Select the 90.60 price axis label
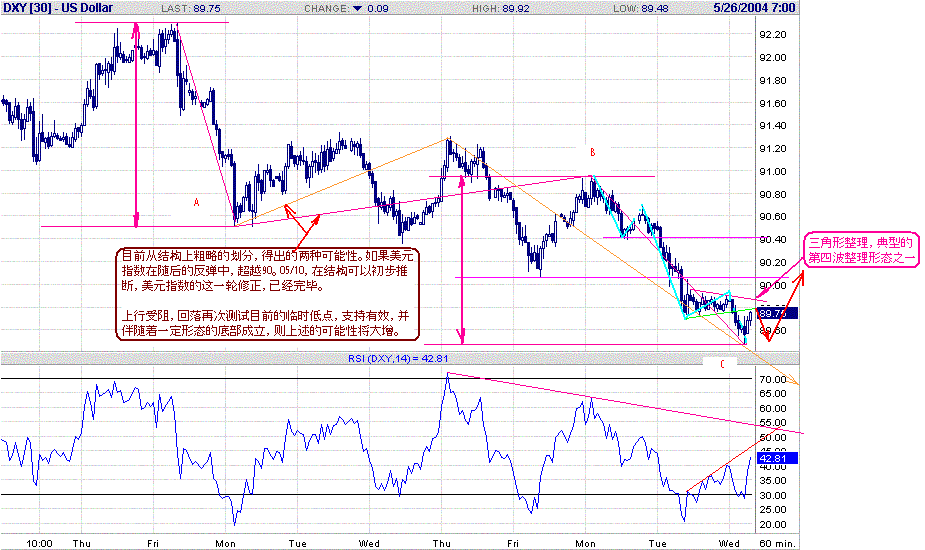 click(772, 217)
